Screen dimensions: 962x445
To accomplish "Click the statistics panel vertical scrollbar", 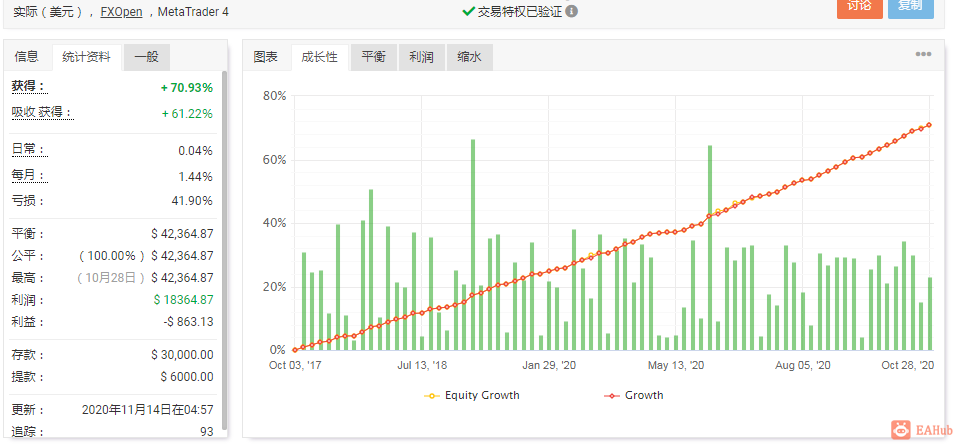I will pos(224,250).
